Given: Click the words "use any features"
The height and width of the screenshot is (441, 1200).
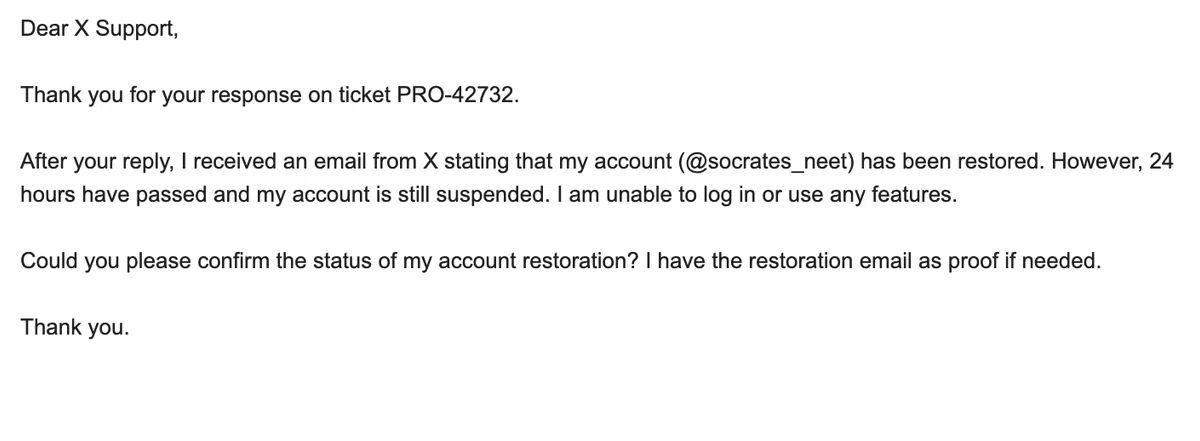Looking at the screenshot, I should (863, 194).
